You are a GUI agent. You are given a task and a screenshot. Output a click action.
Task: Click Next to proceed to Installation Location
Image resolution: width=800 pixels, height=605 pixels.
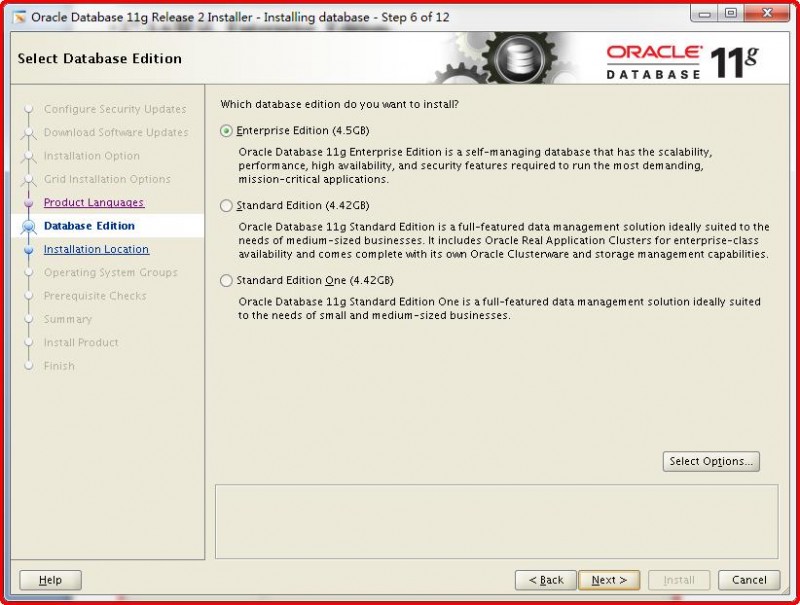coord(609,580)
